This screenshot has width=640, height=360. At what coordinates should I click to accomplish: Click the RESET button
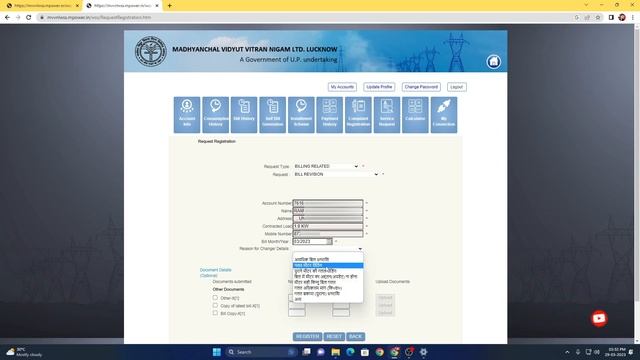tap(334, 336)
